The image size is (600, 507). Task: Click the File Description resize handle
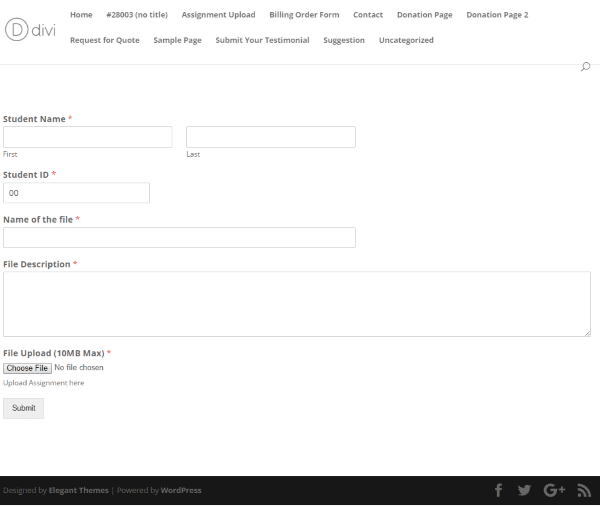[x=587, y=334]
